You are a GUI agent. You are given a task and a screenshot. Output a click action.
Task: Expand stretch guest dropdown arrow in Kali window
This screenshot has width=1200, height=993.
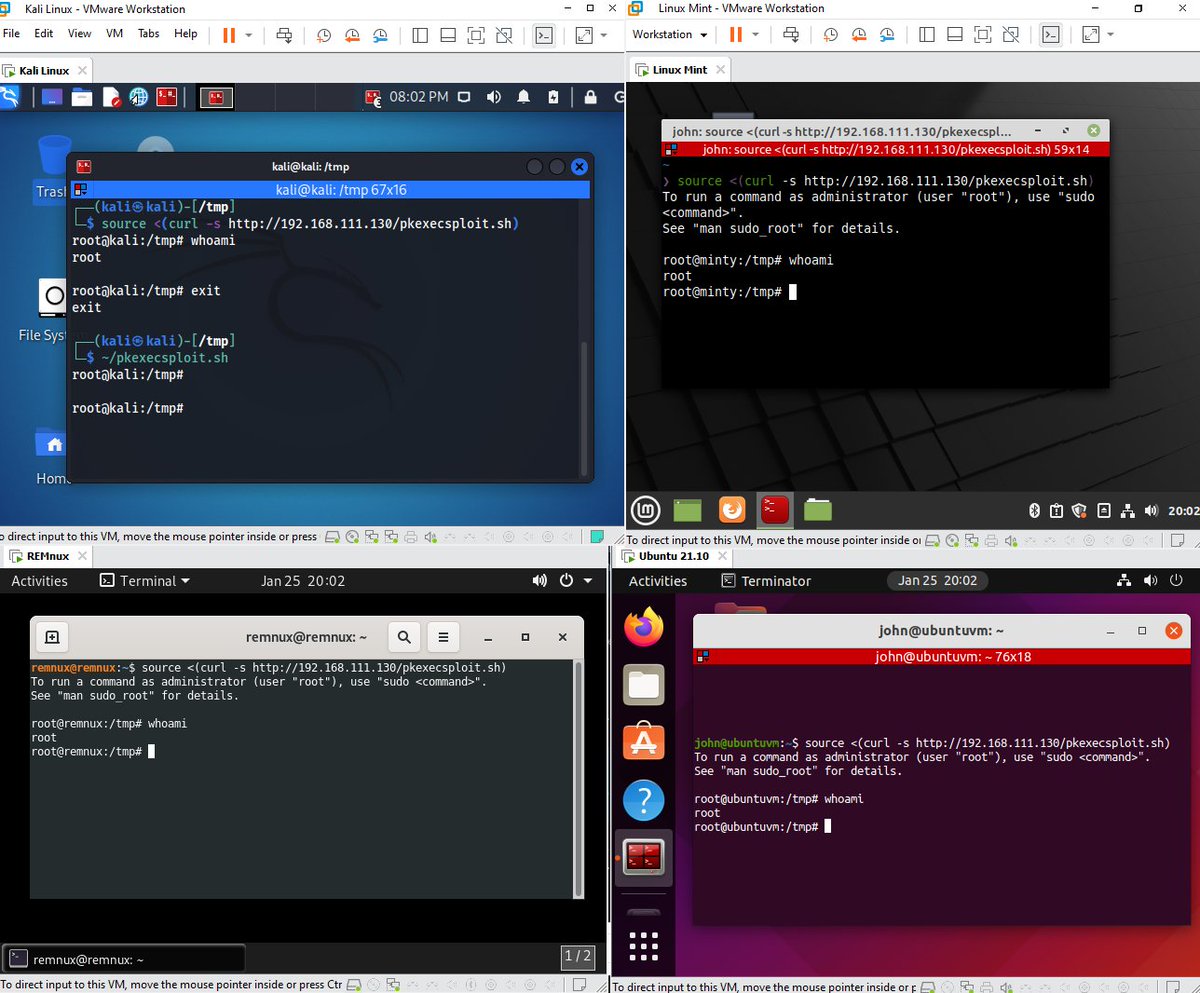tap(603, 35)
